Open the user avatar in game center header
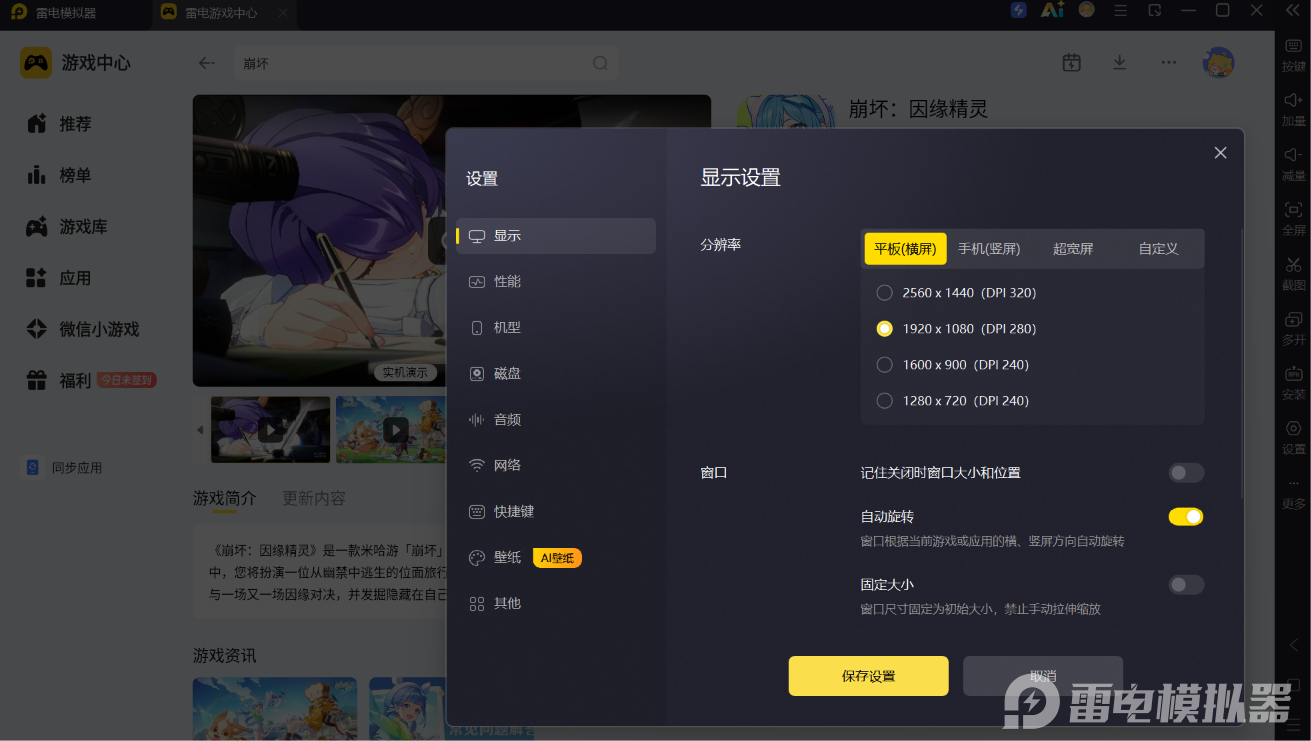Screen dimensions: 1311x741 click(x=1218, y=63)
